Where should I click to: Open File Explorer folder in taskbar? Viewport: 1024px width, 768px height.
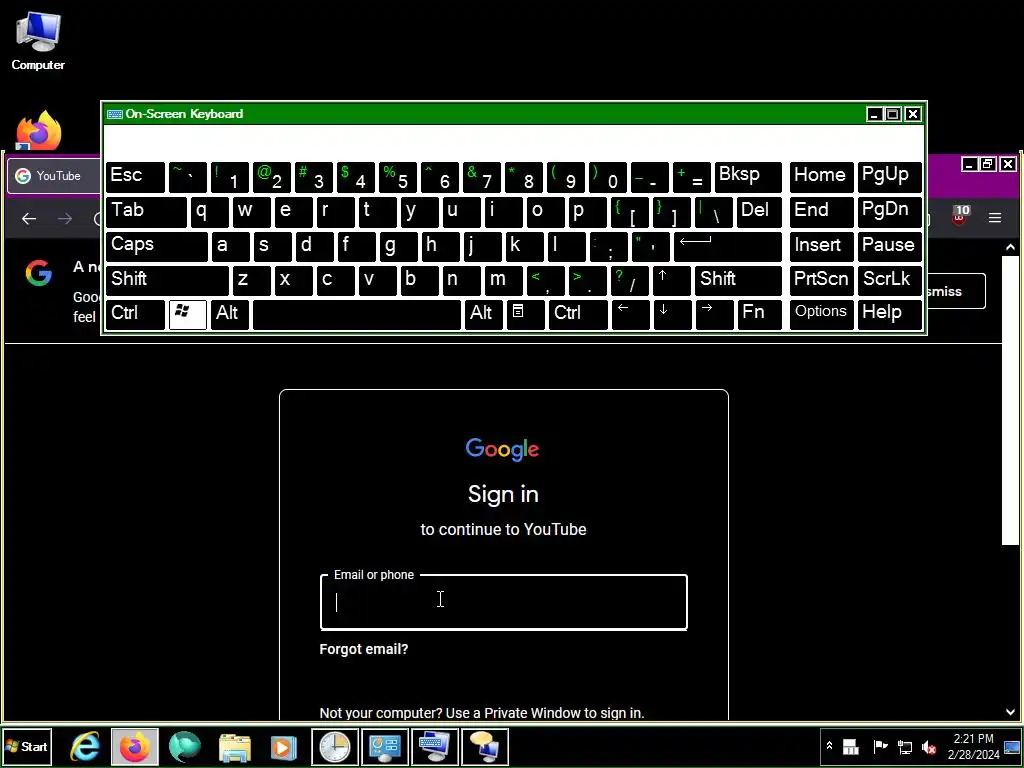click(x=234, y=746)
